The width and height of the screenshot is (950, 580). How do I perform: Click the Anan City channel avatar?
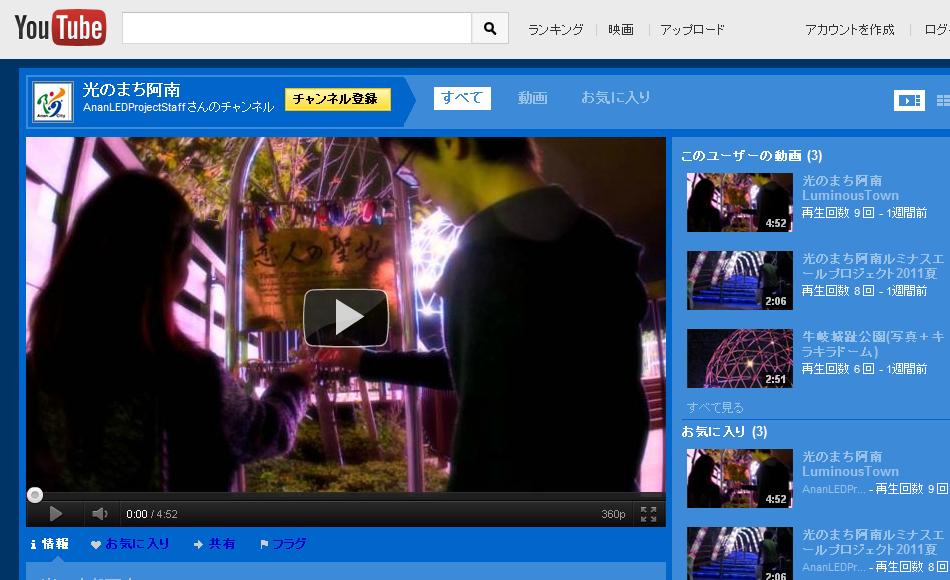[53, 102]
